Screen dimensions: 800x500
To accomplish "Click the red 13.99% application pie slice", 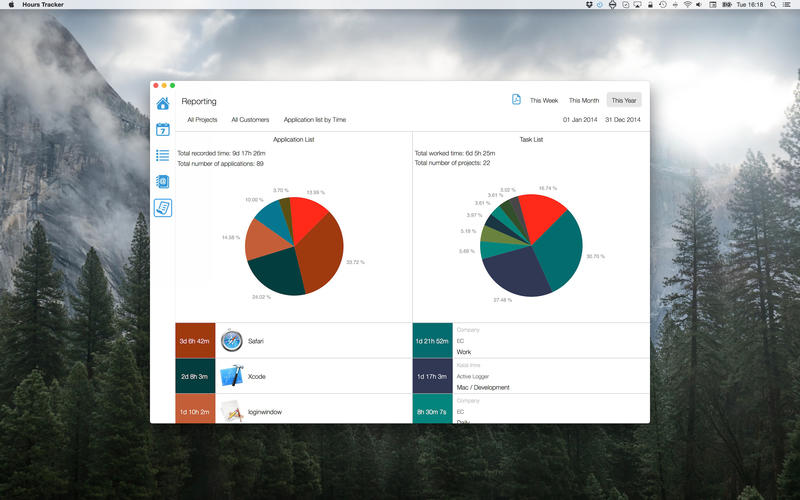I will pyautogui.click(x=307, y=217).
